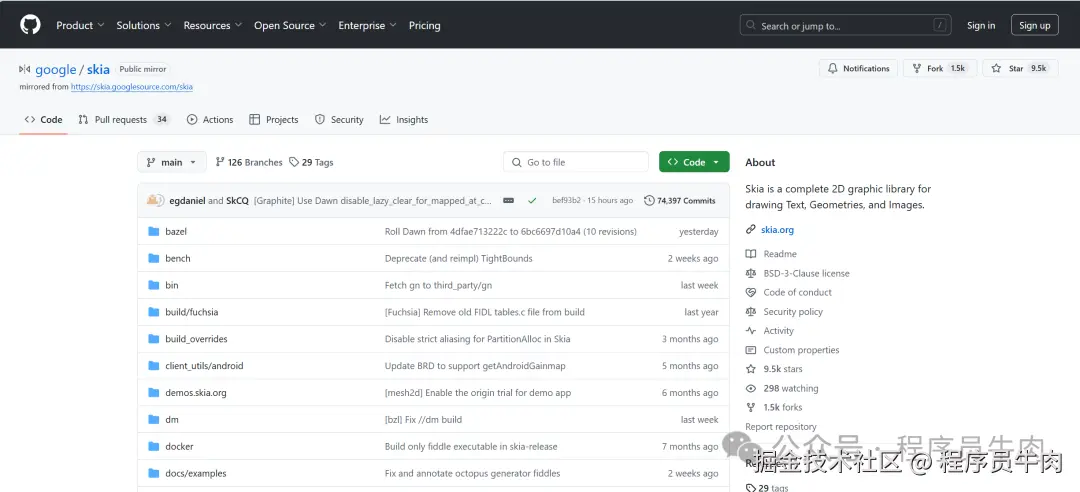1080x492 pixels.
Task: Switch to the Actions tab
Action: point(210,120)
